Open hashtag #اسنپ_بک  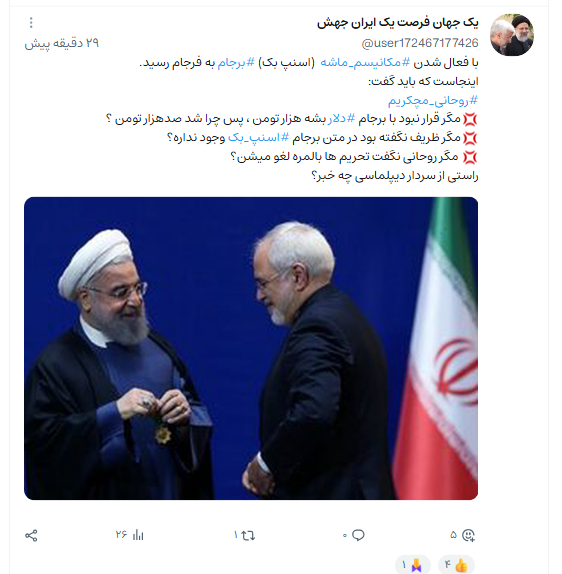(x=258, y=138)
